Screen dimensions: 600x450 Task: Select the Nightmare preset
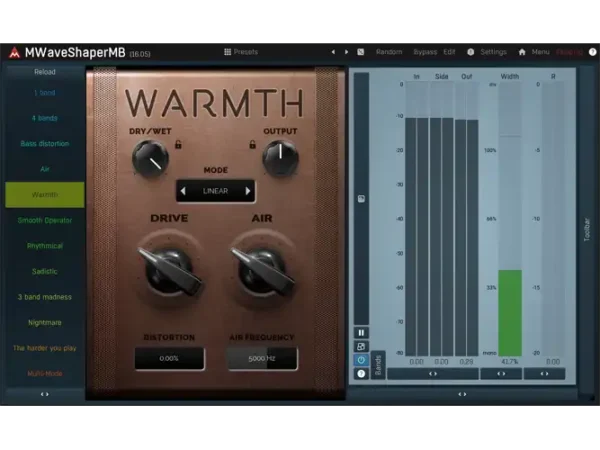tap(45, 323)
